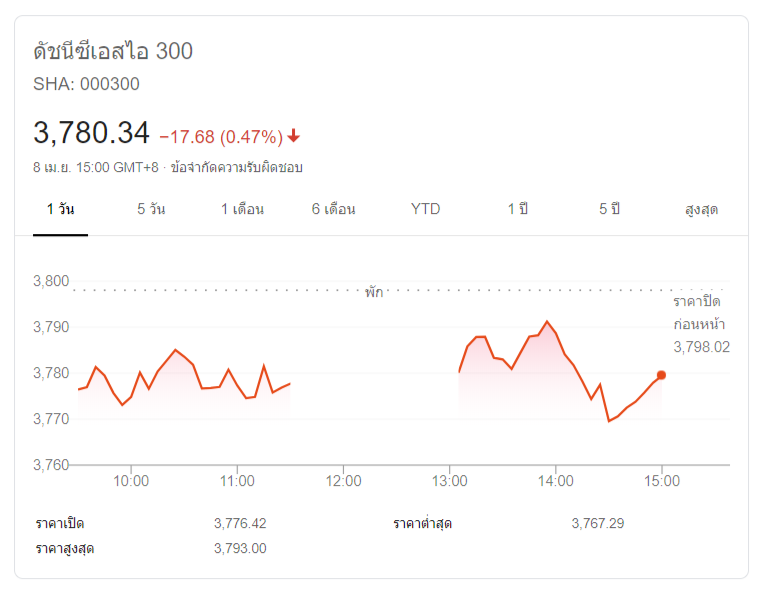This screenshot has width=761, height=590.
Task: Click the red down-arrow price indicator
Action: [294, 136]
